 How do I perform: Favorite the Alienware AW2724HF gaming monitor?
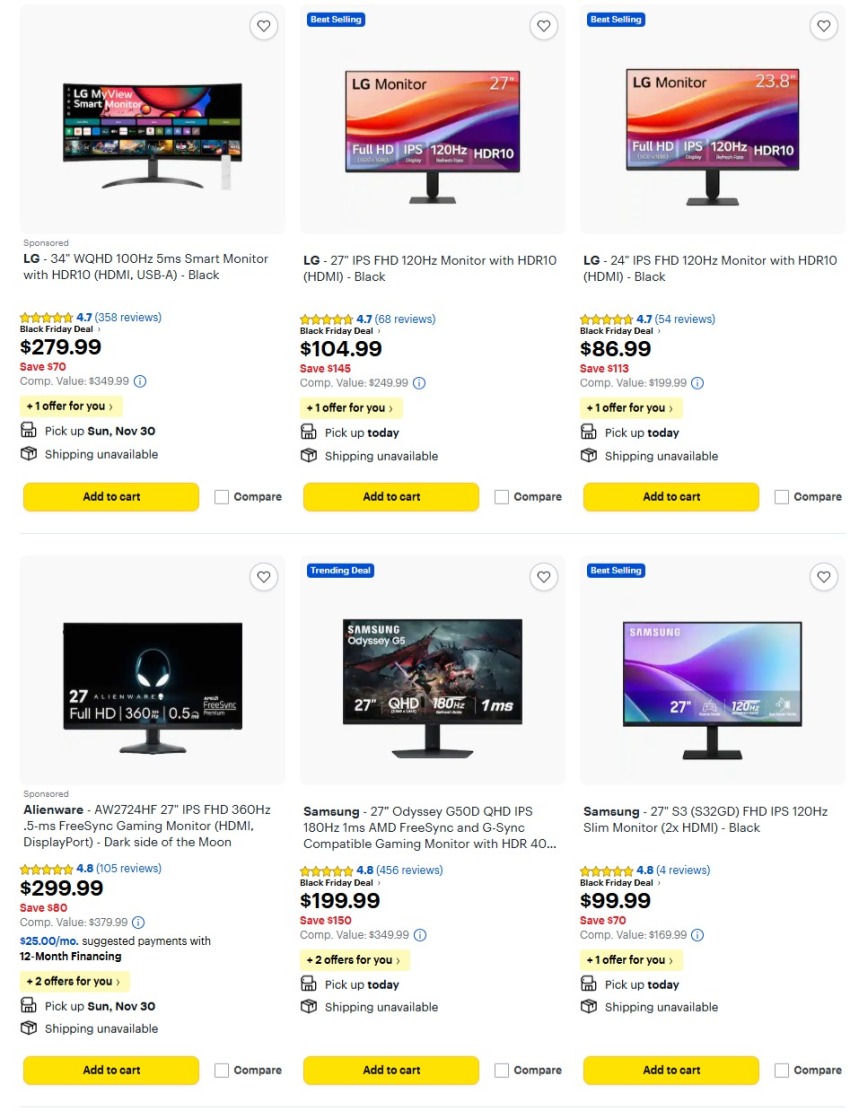(264, 577)
